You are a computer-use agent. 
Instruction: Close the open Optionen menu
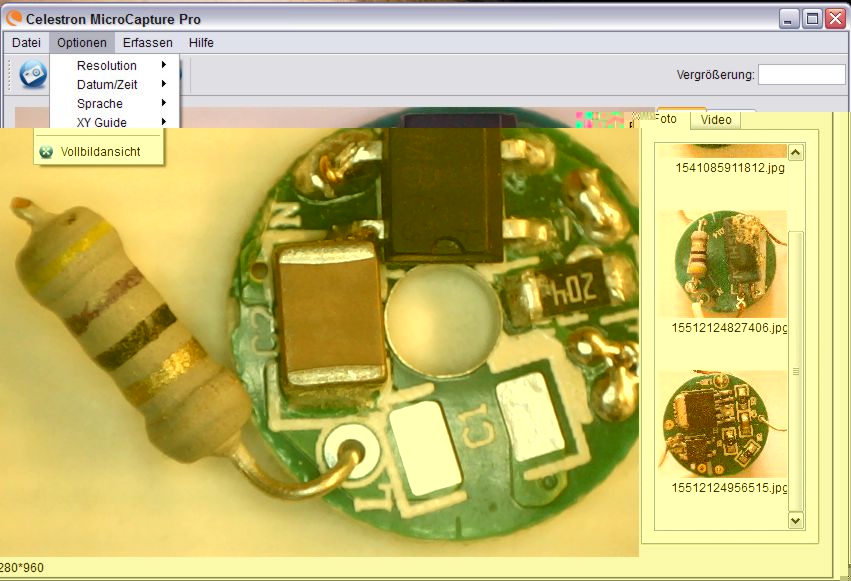click(x=81, y=43)
